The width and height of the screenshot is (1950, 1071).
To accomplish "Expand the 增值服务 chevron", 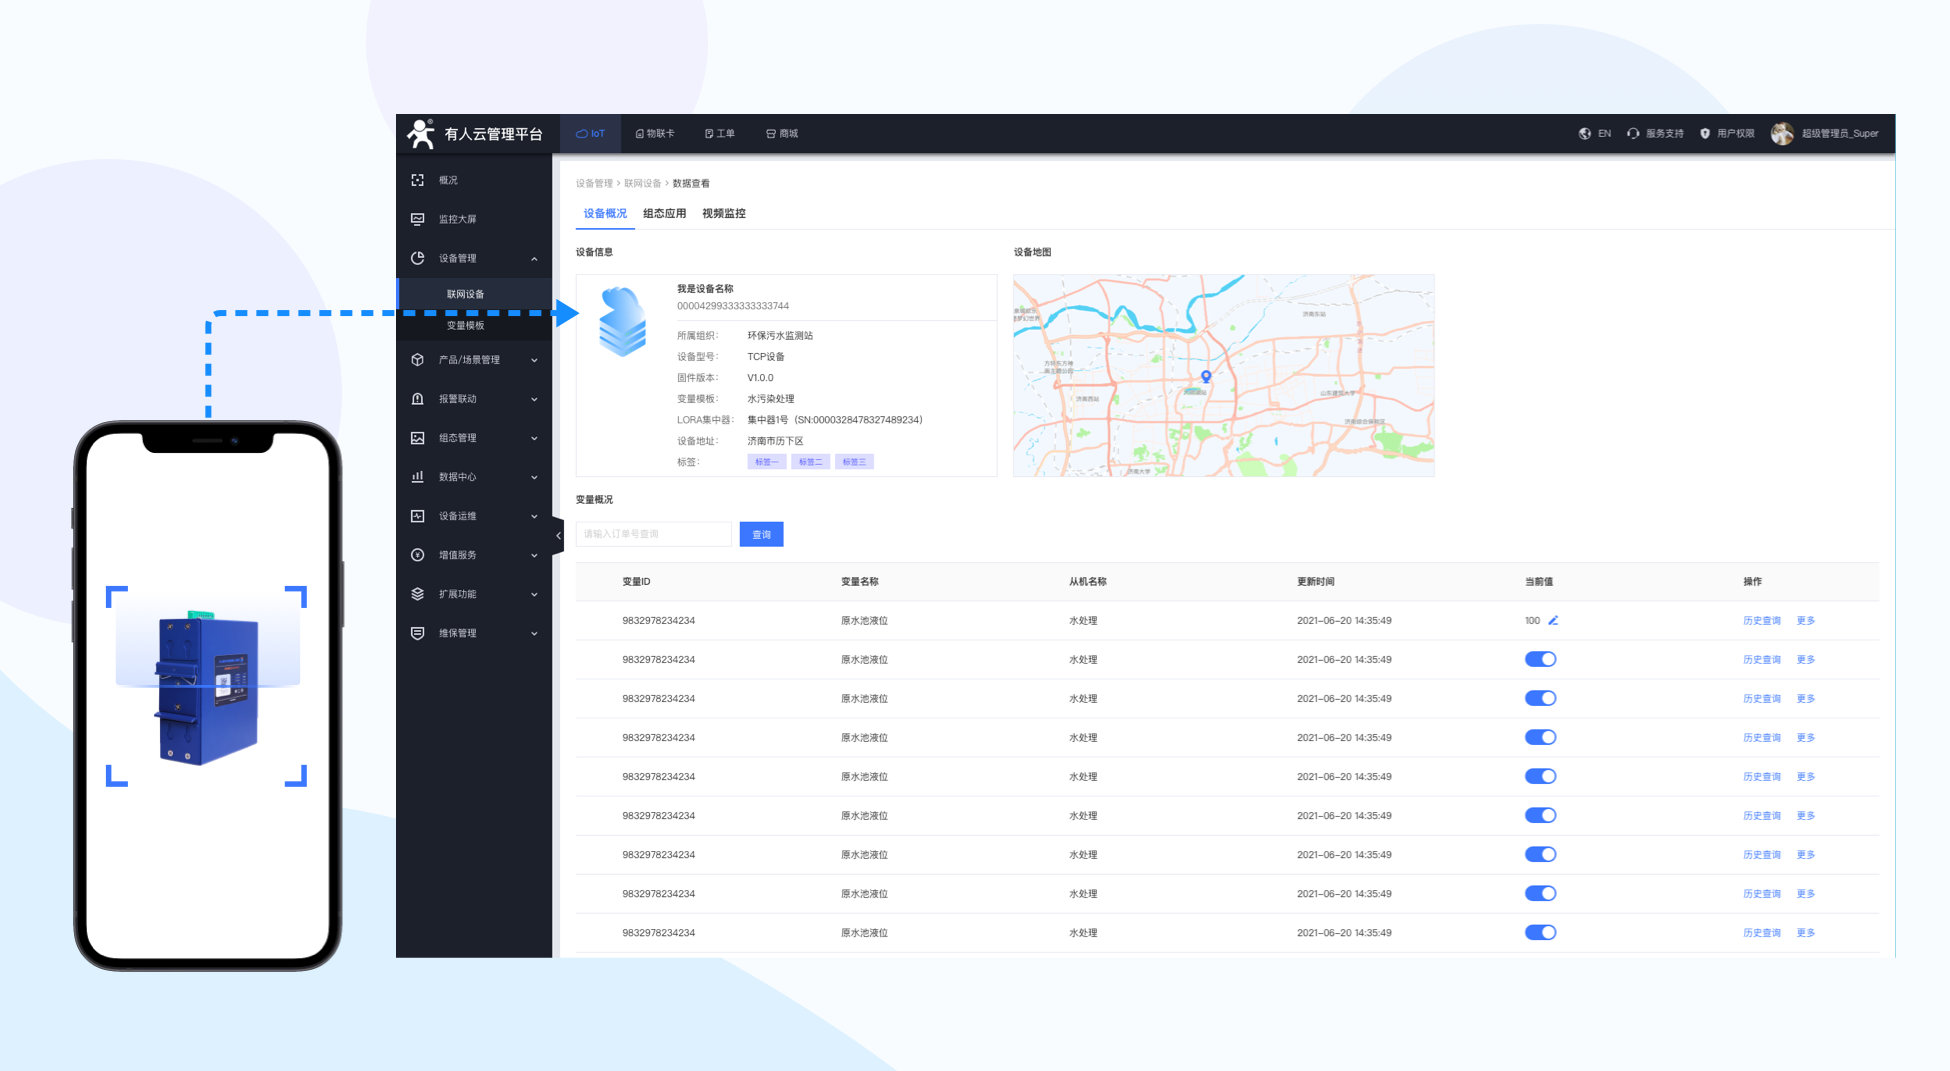I will pyautogui.click(x=534, y=556).
